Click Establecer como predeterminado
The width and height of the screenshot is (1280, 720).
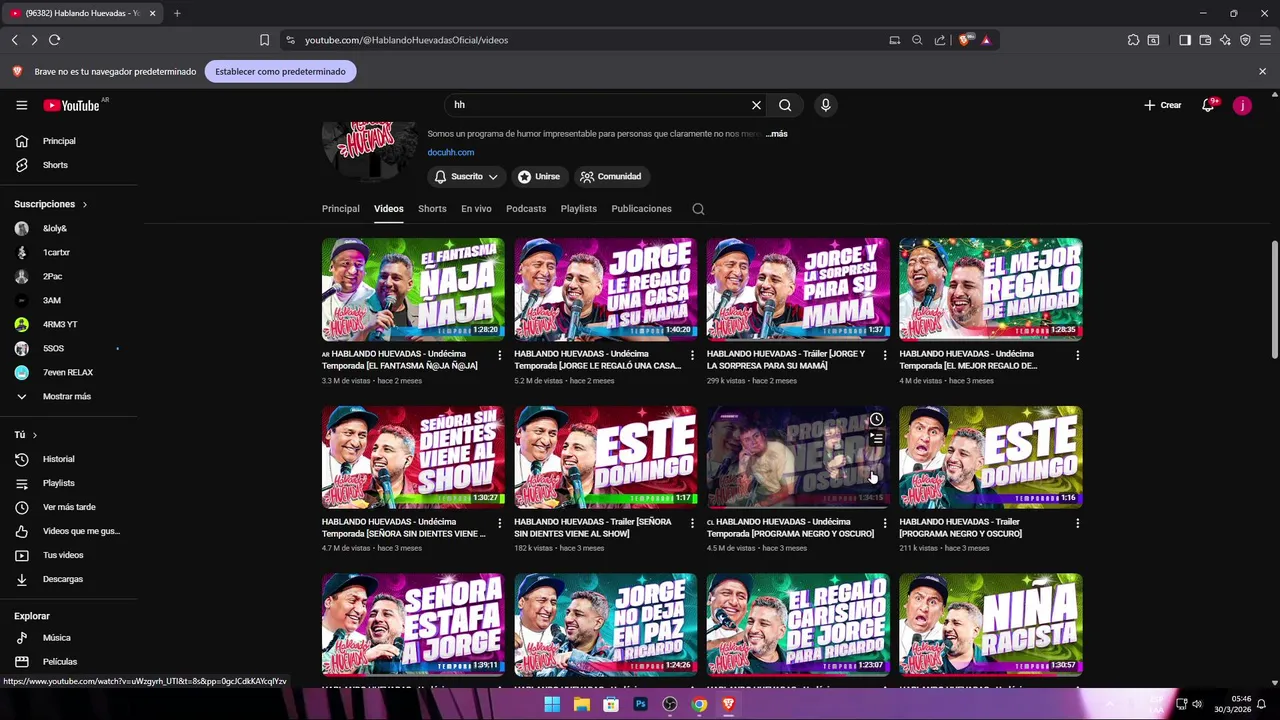[280, 72]
